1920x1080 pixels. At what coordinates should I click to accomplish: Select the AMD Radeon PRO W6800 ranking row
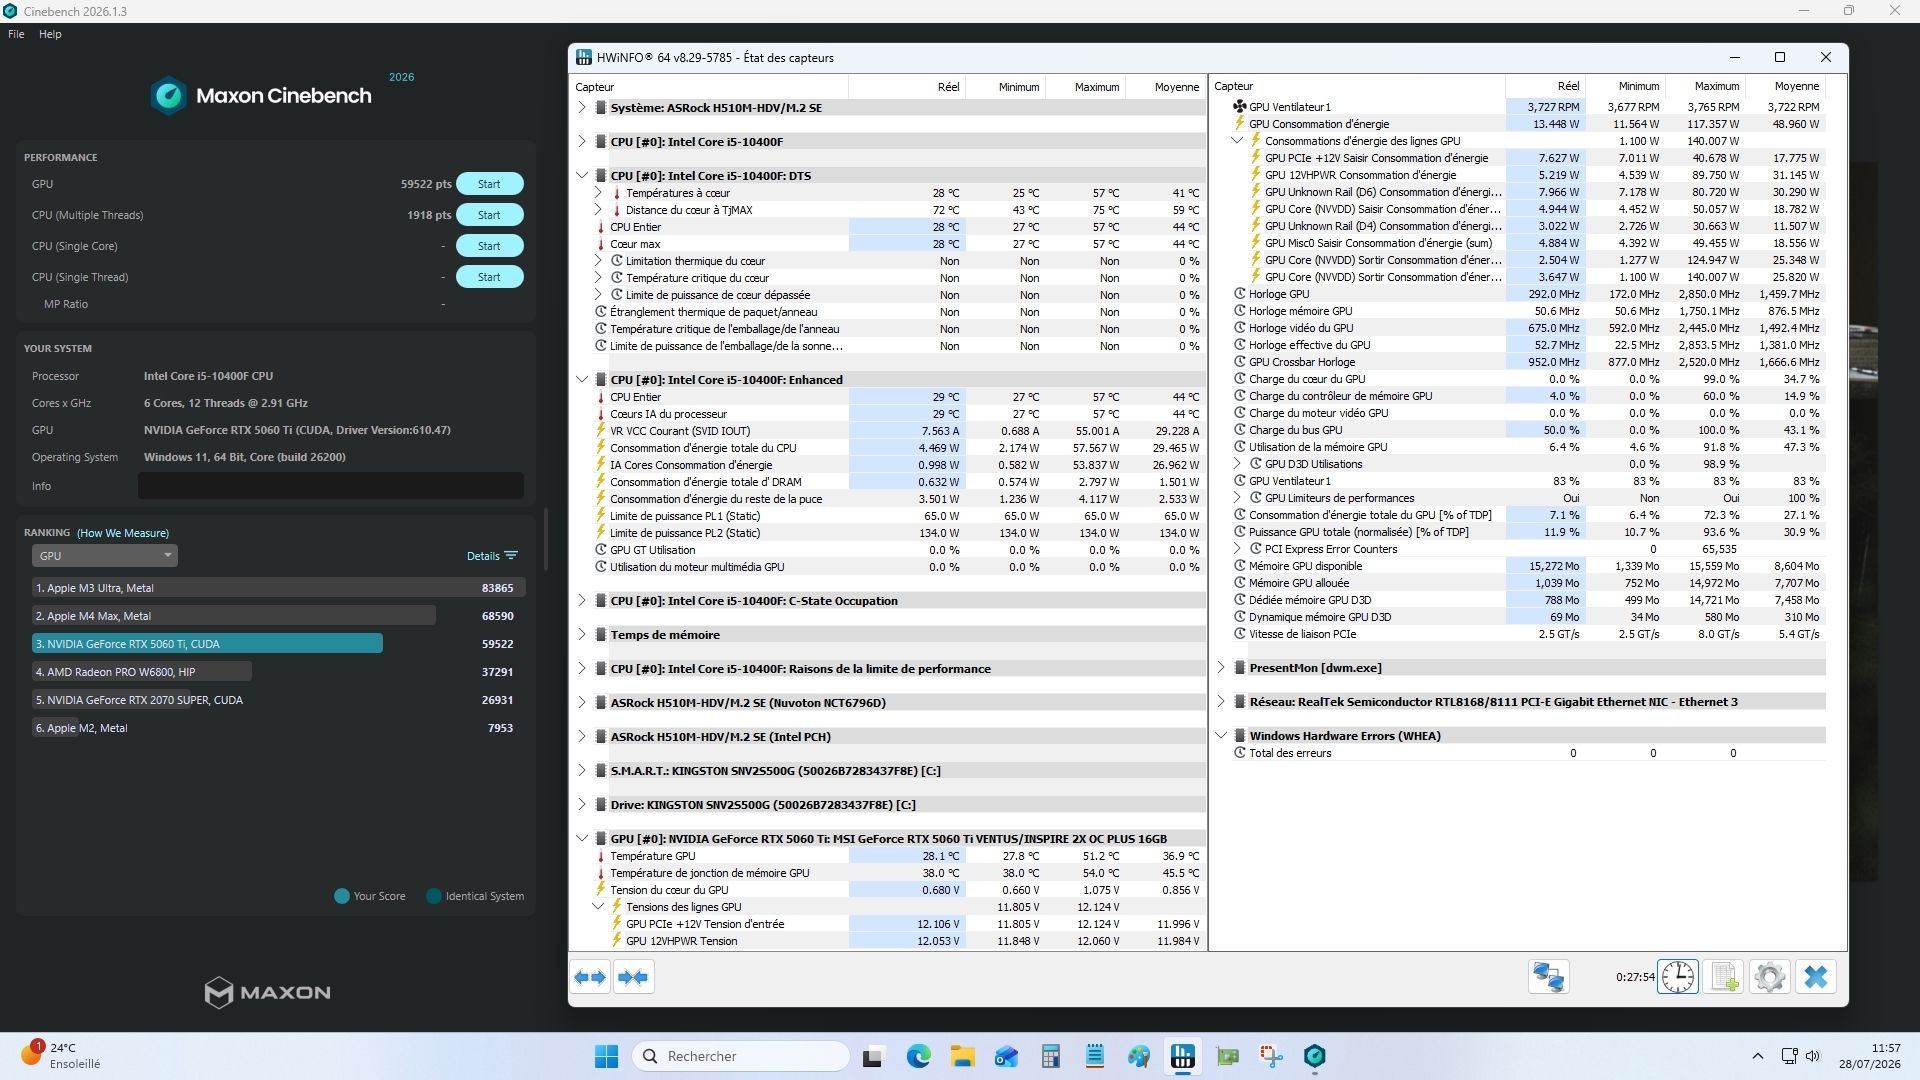click(278, 672)
